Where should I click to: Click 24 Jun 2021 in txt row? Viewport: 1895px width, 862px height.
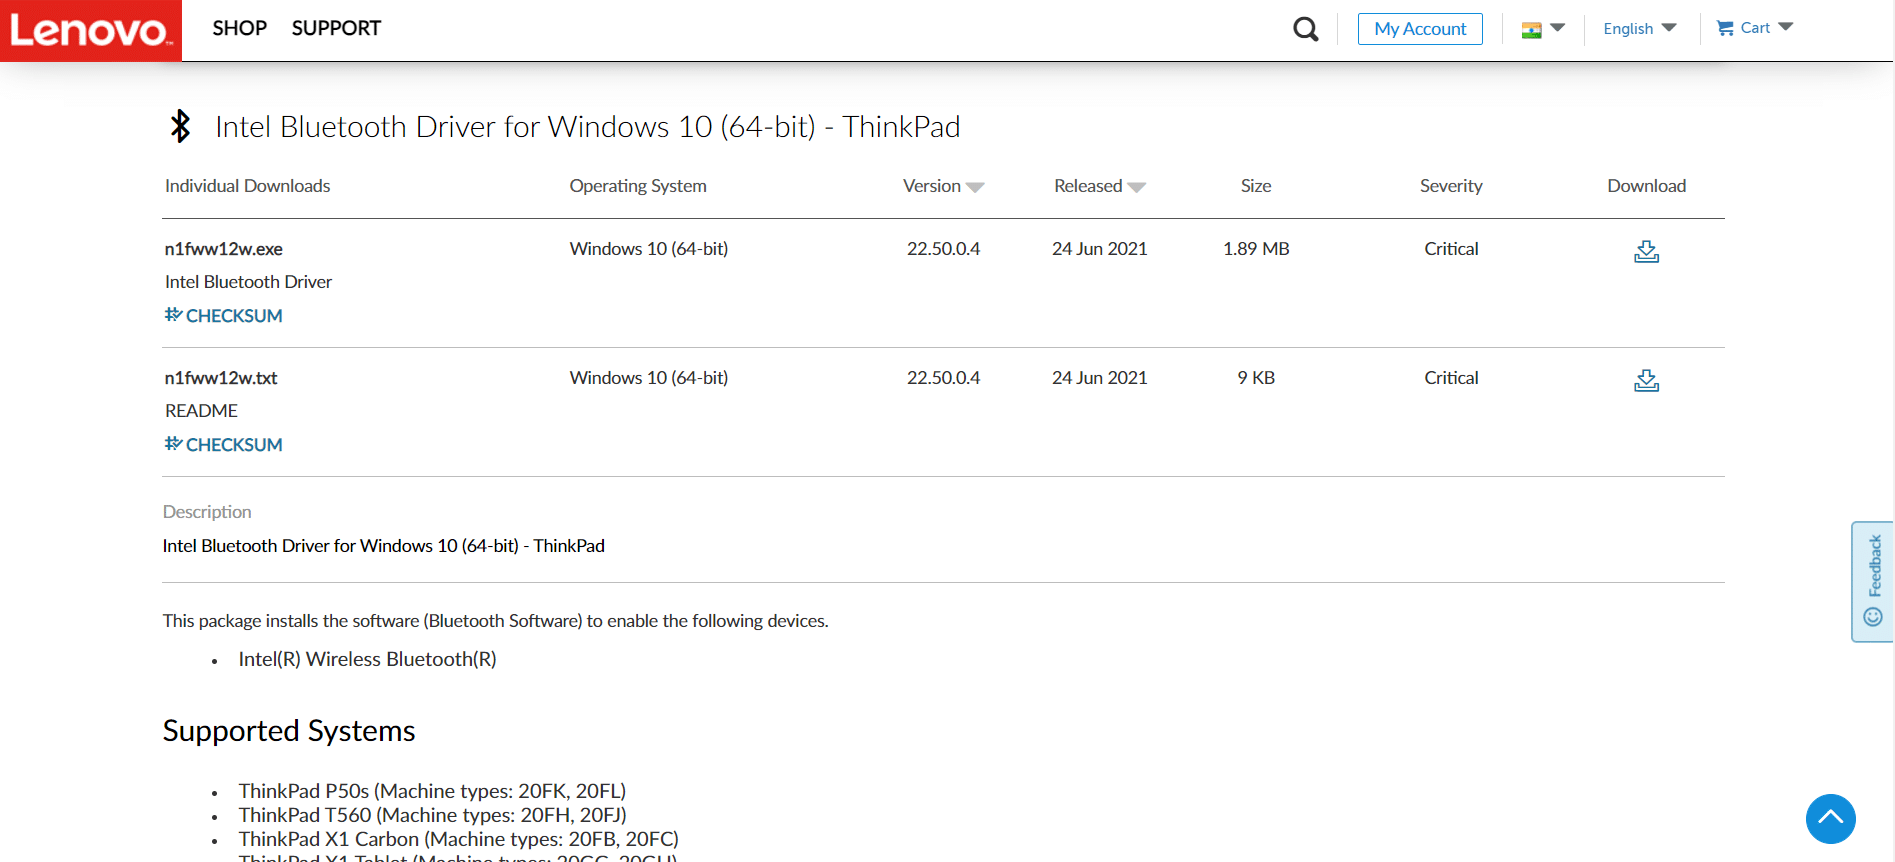(1099, 378)
